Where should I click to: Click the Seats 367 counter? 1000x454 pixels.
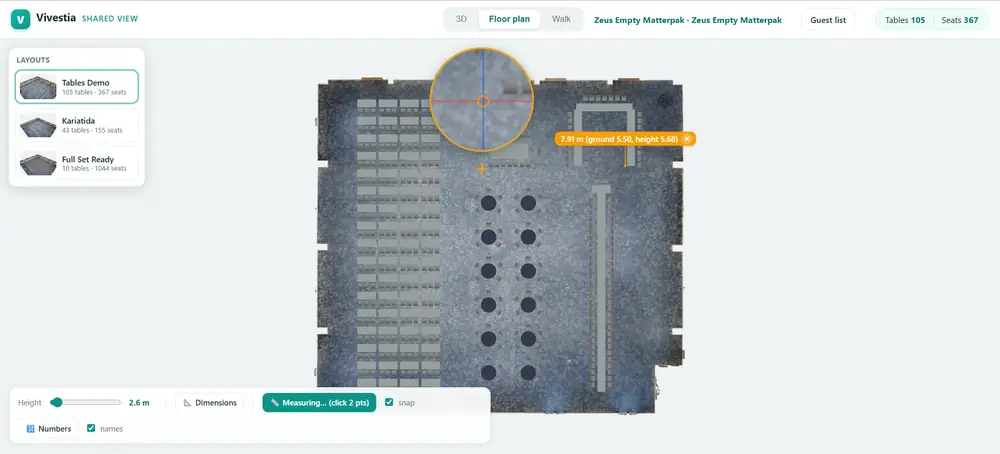coord(960,20)
